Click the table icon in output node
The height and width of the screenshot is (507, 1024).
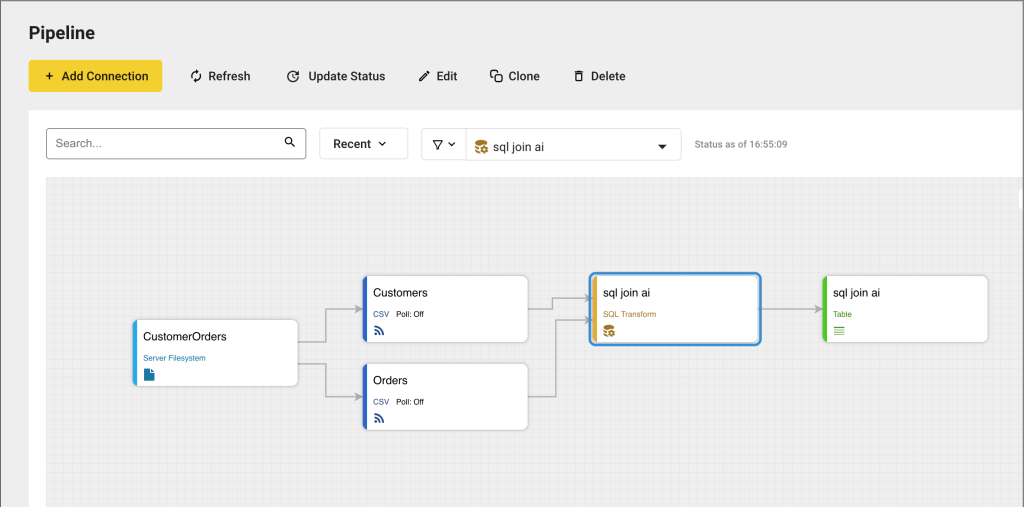pyautogui.click(x=839, y=331)
